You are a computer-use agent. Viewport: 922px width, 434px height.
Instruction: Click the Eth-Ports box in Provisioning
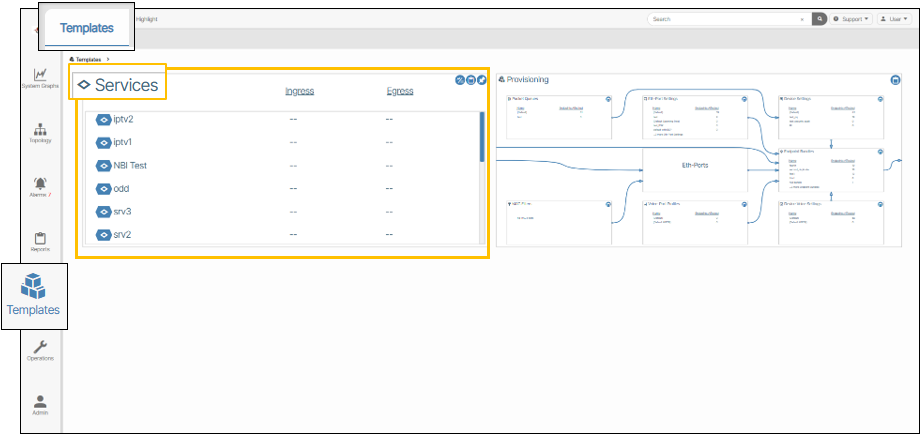[694, 165]
